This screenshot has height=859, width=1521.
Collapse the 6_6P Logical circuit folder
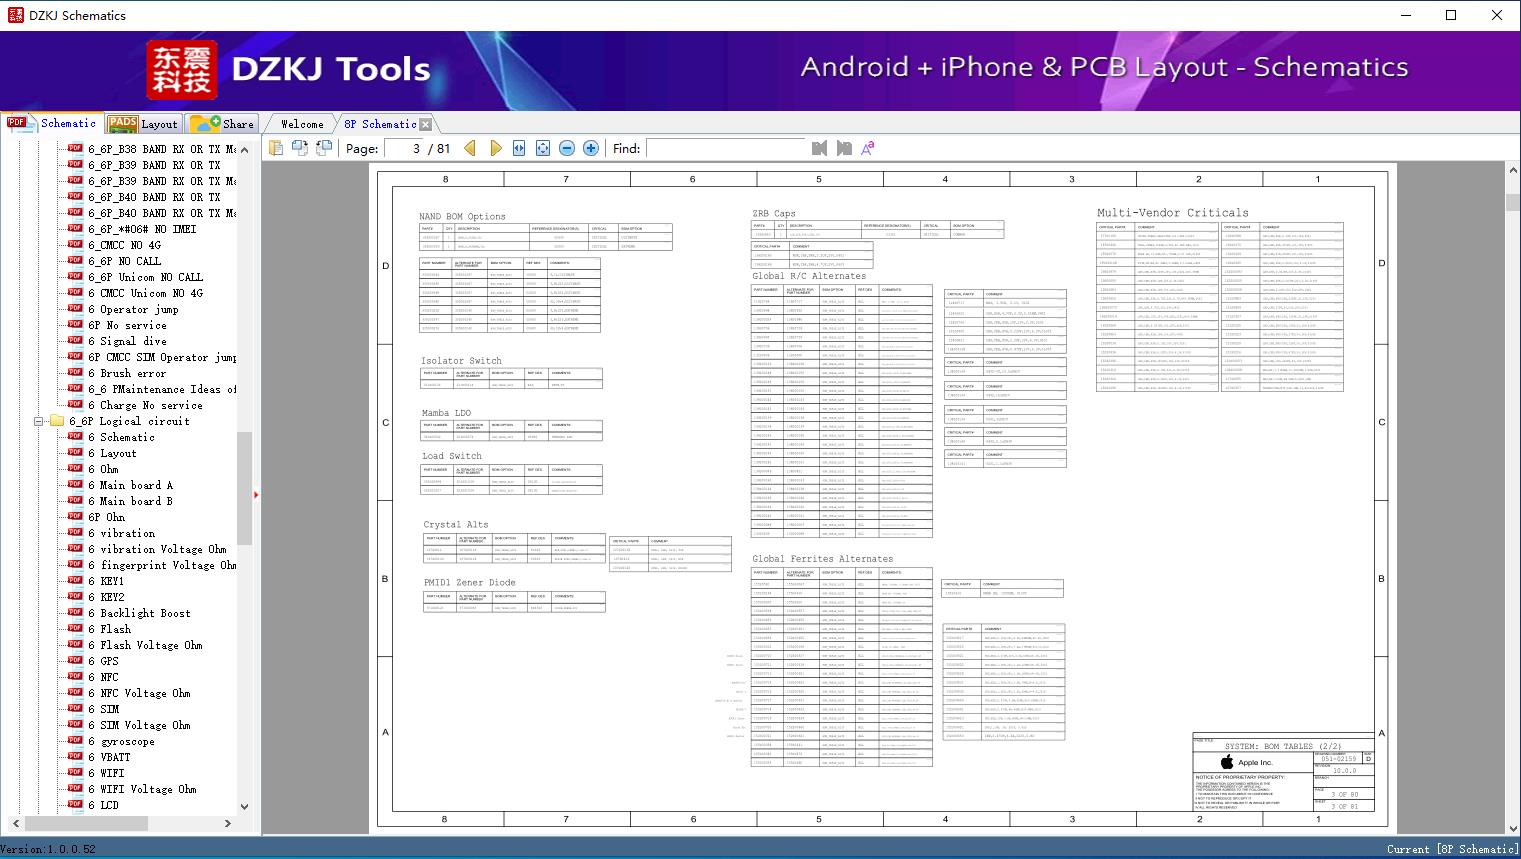39,421
